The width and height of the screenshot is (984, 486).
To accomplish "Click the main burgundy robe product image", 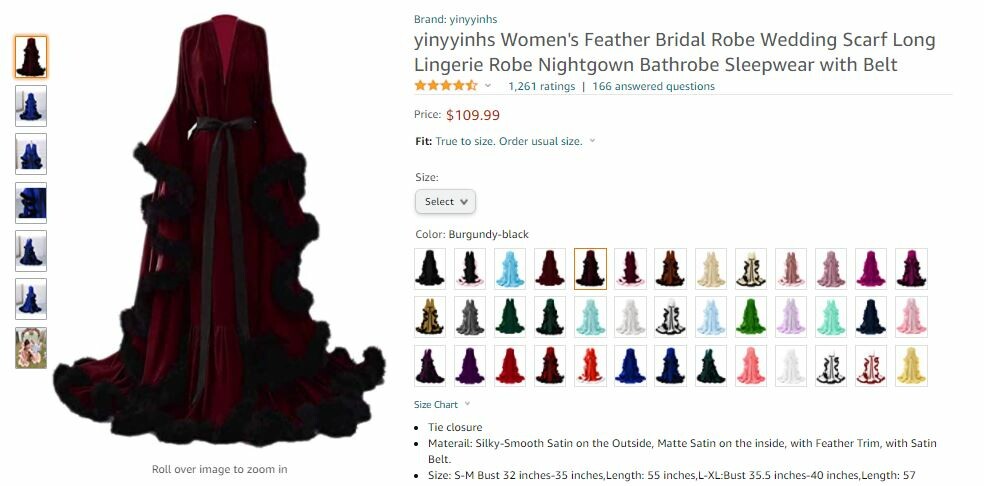I will coord(220,229).
